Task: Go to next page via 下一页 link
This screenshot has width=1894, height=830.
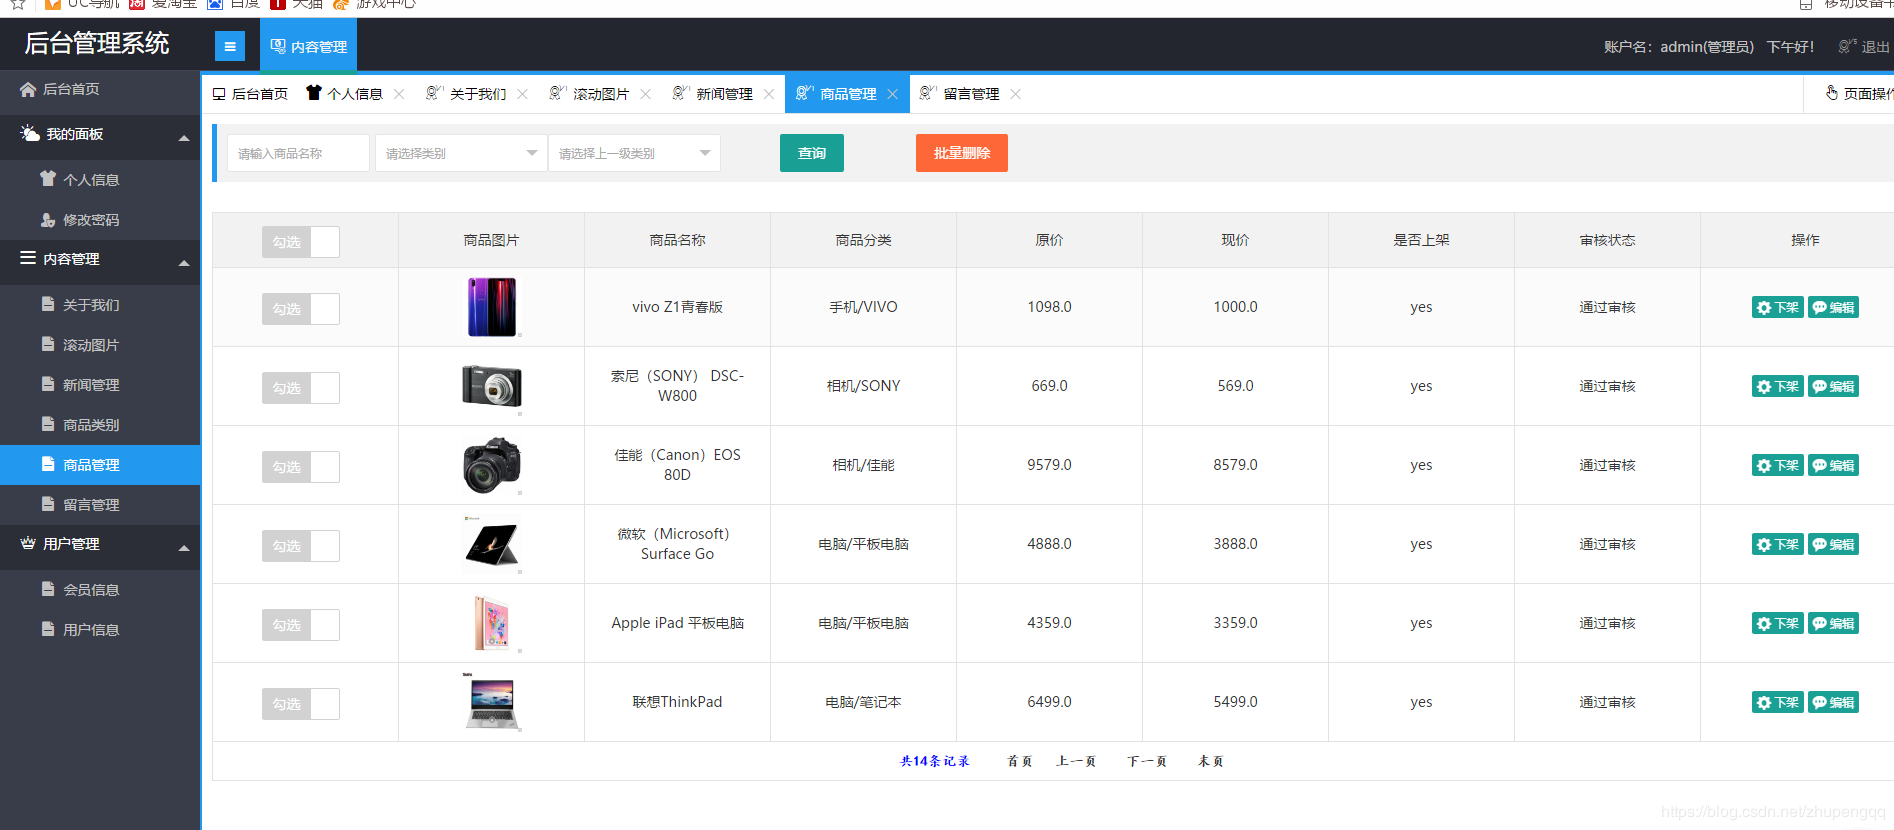Action: click(1146, 762)
